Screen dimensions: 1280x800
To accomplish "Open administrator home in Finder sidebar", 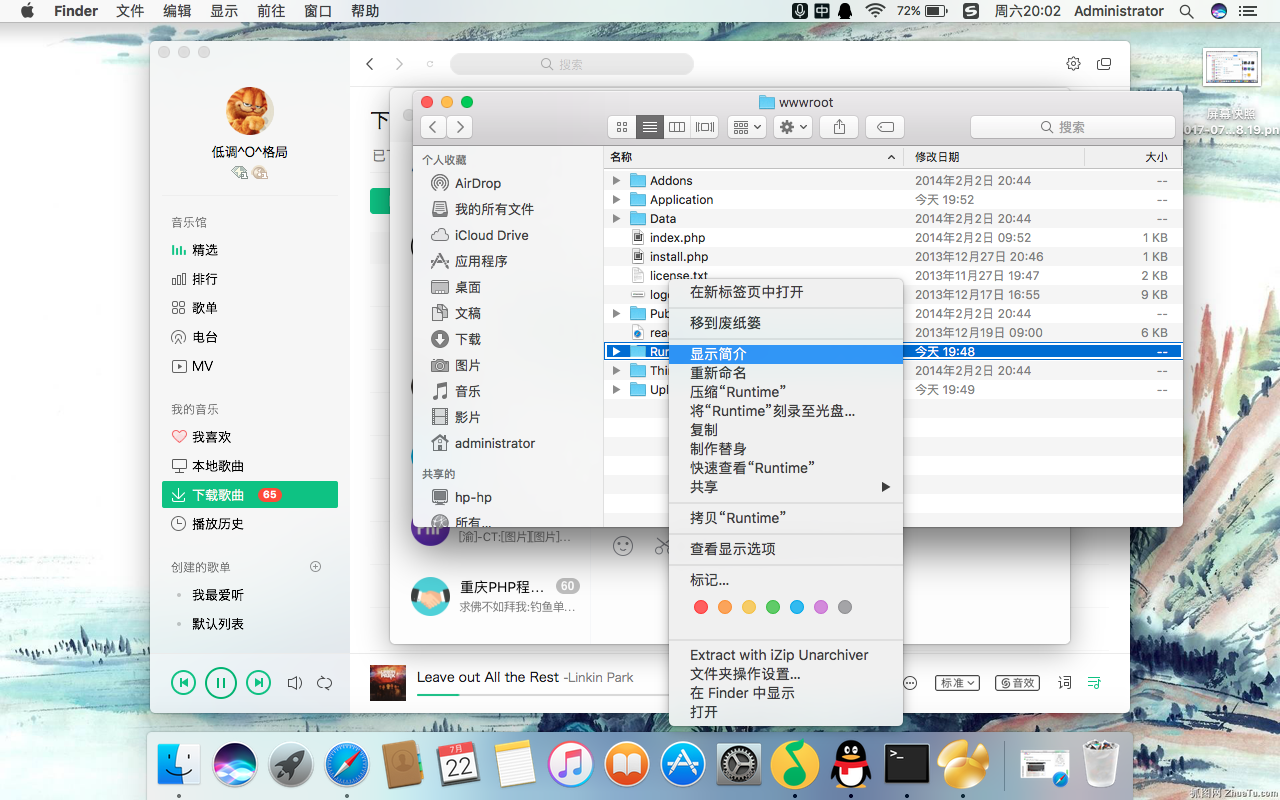I will coord(494,443).
